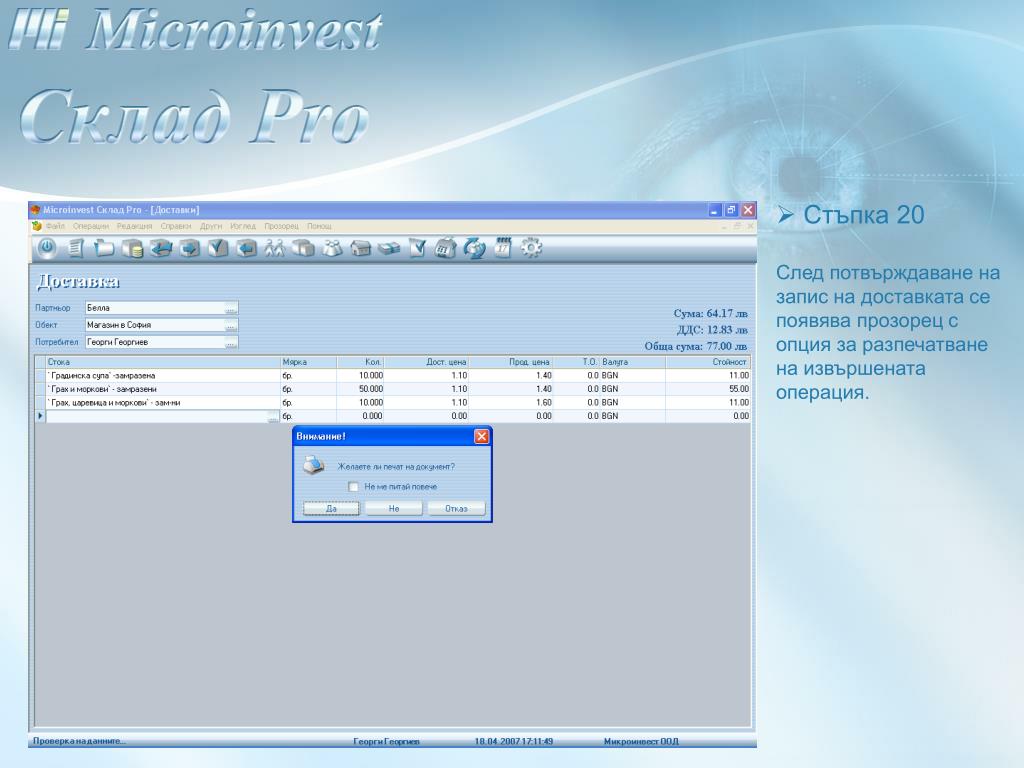Image resolution: width=1024 pixels, height=768 pixels.
Task: Click the printer icon in the Внимание dialog
Action: click(x=313, y=465)
